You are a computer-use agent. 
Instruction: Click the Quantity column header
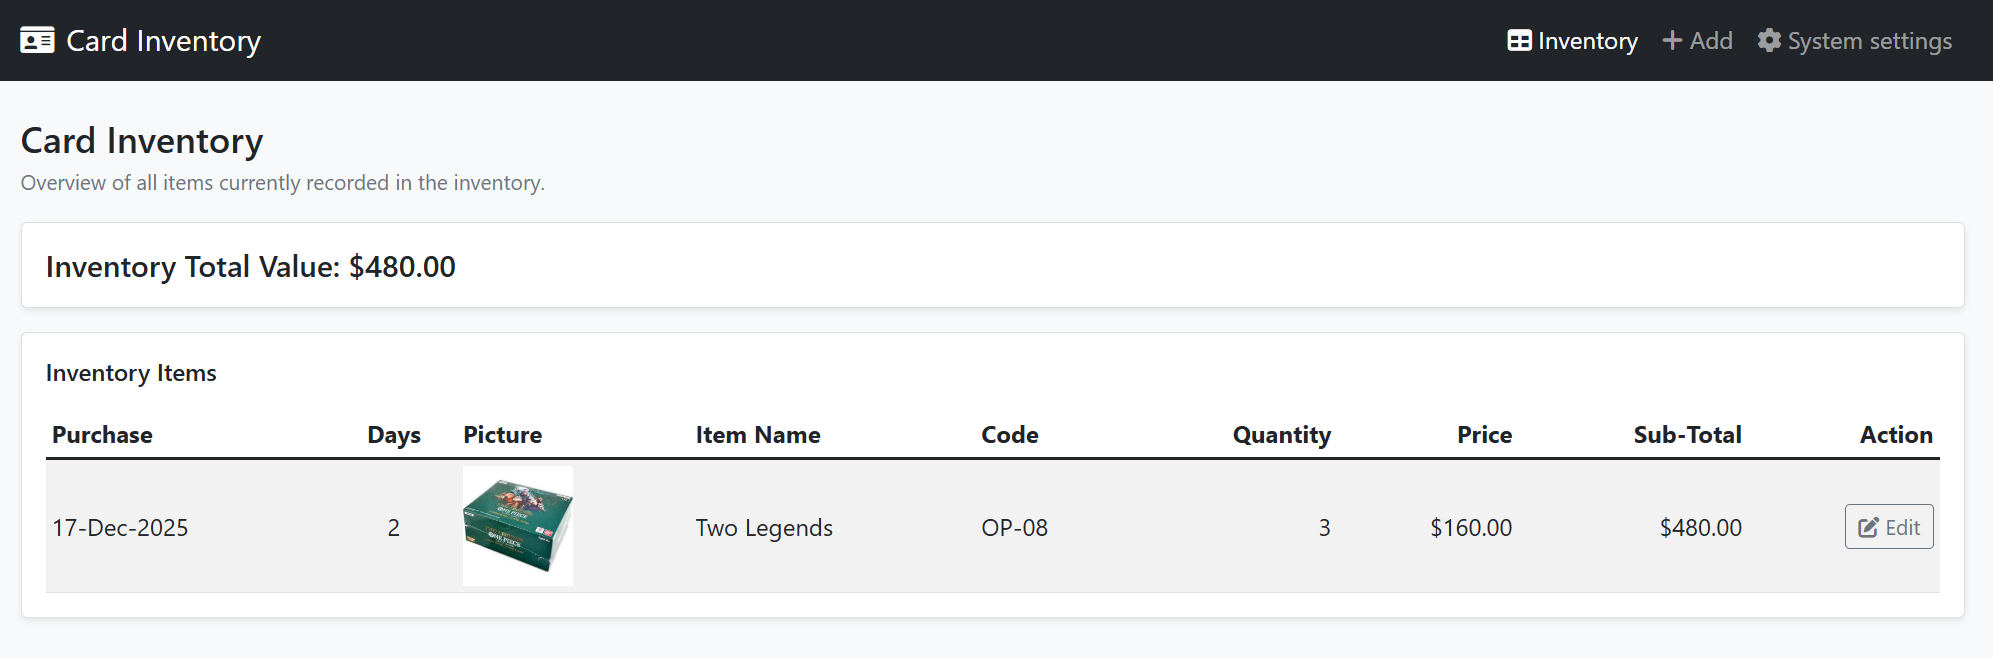point(1281,435)
